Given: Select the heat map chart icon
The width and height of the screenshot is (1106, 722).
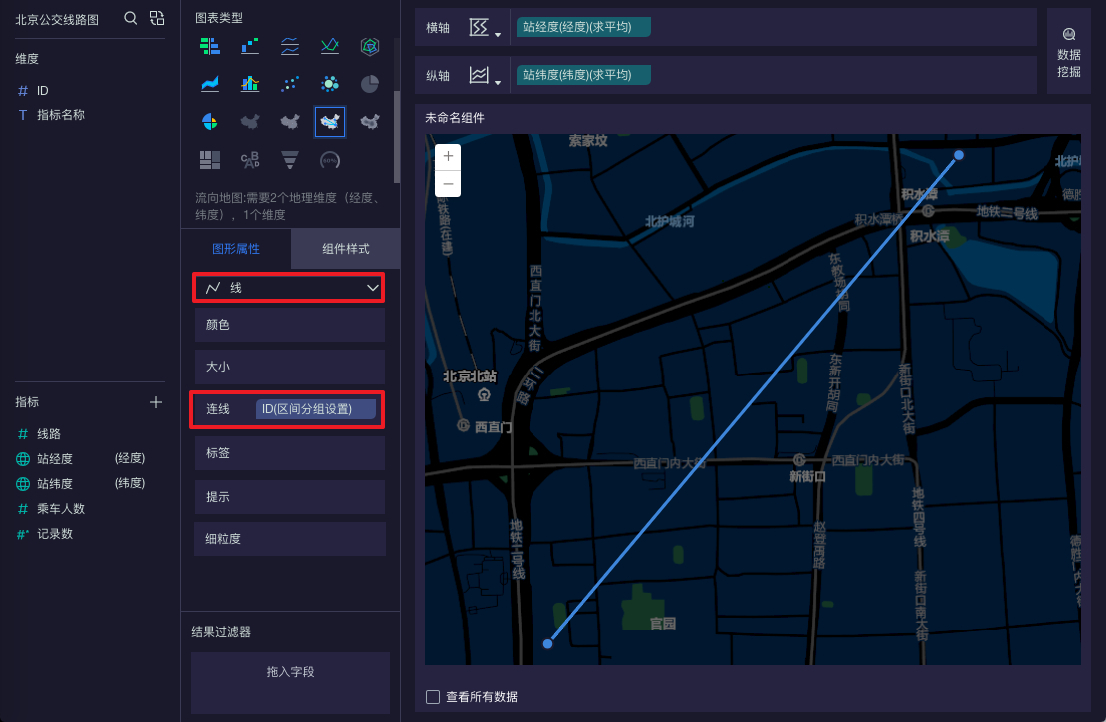Looking at the screenshot, I should pyautogui.click(x=370, y=122).
